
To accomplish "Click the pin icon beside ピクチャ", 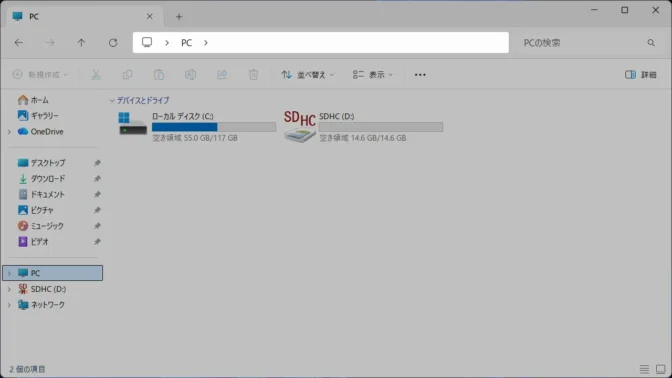I will pyautogui.click(x=97, y=210).
